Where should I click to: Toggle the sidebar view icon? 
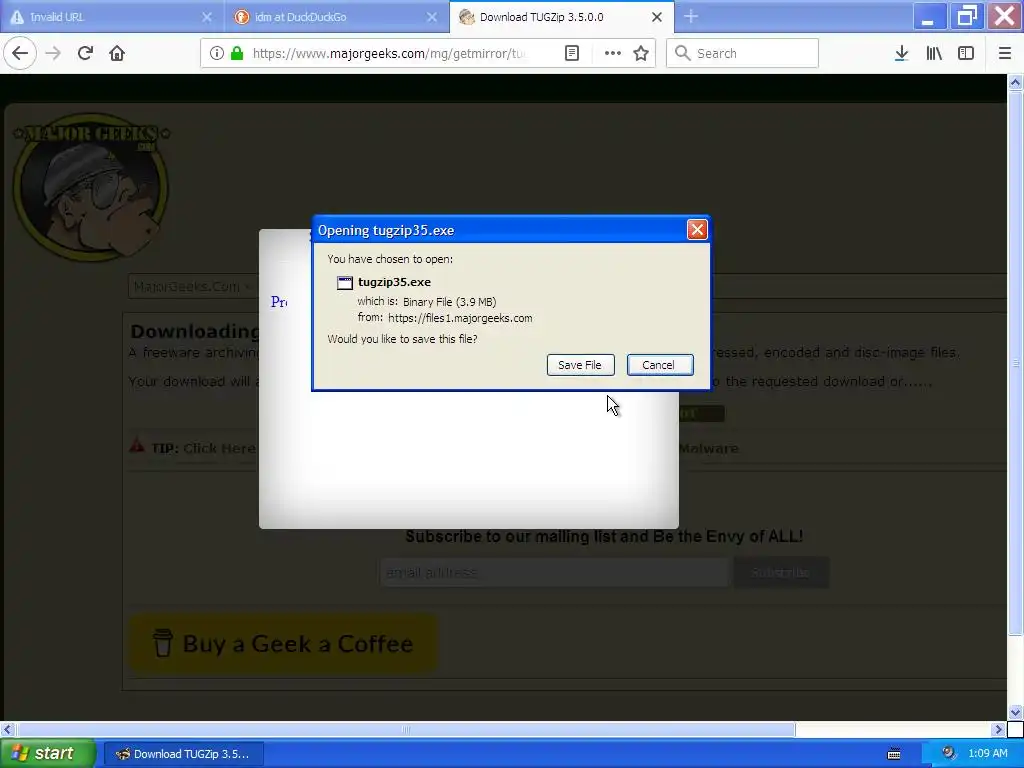pos(966,54)
